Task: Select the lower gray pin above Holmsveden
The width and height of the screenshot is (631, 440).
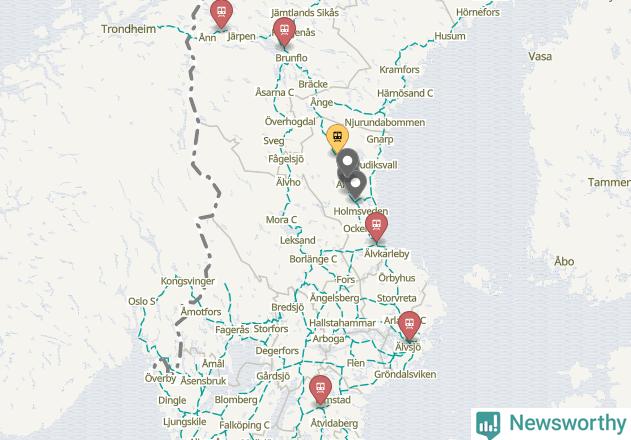Action: pyautogui.click(x=355, y=185)
